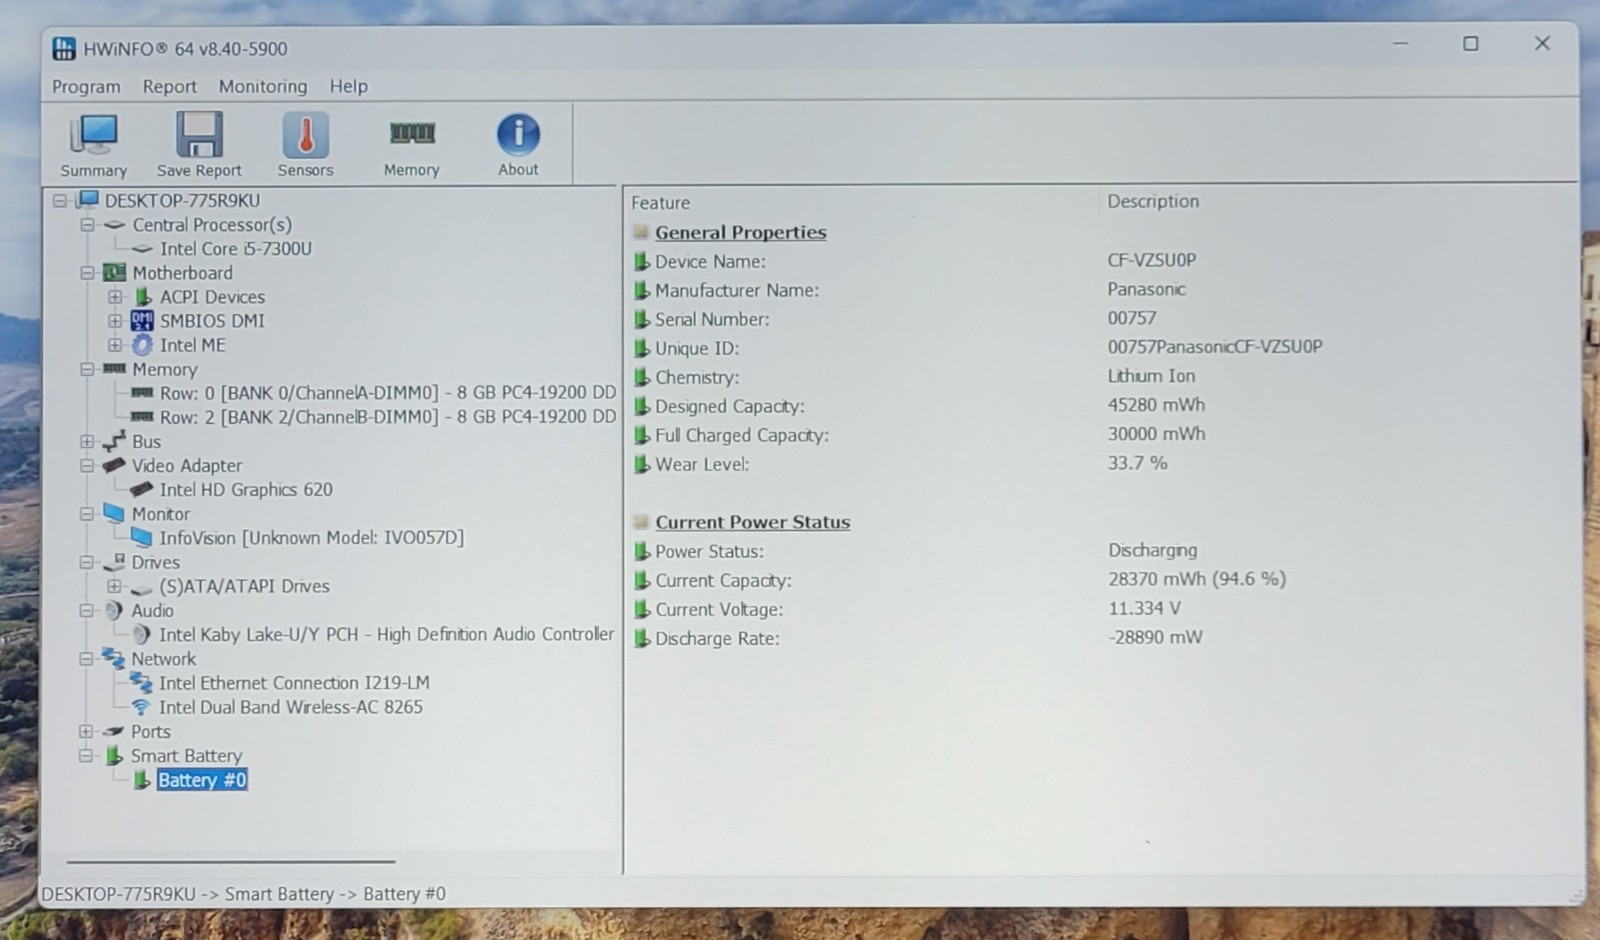This screenshot has width=1600, height=940.
Task: Click the General Properties section icon
Action: coord(641,232)
